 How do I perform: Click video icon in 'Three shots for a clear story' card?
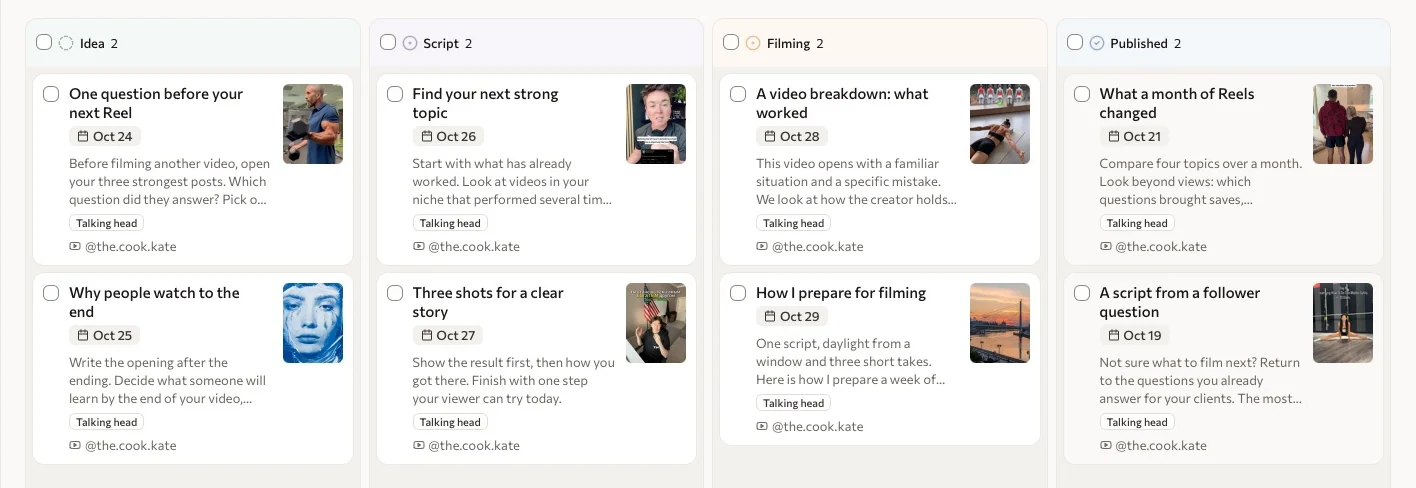pos(419,445)
